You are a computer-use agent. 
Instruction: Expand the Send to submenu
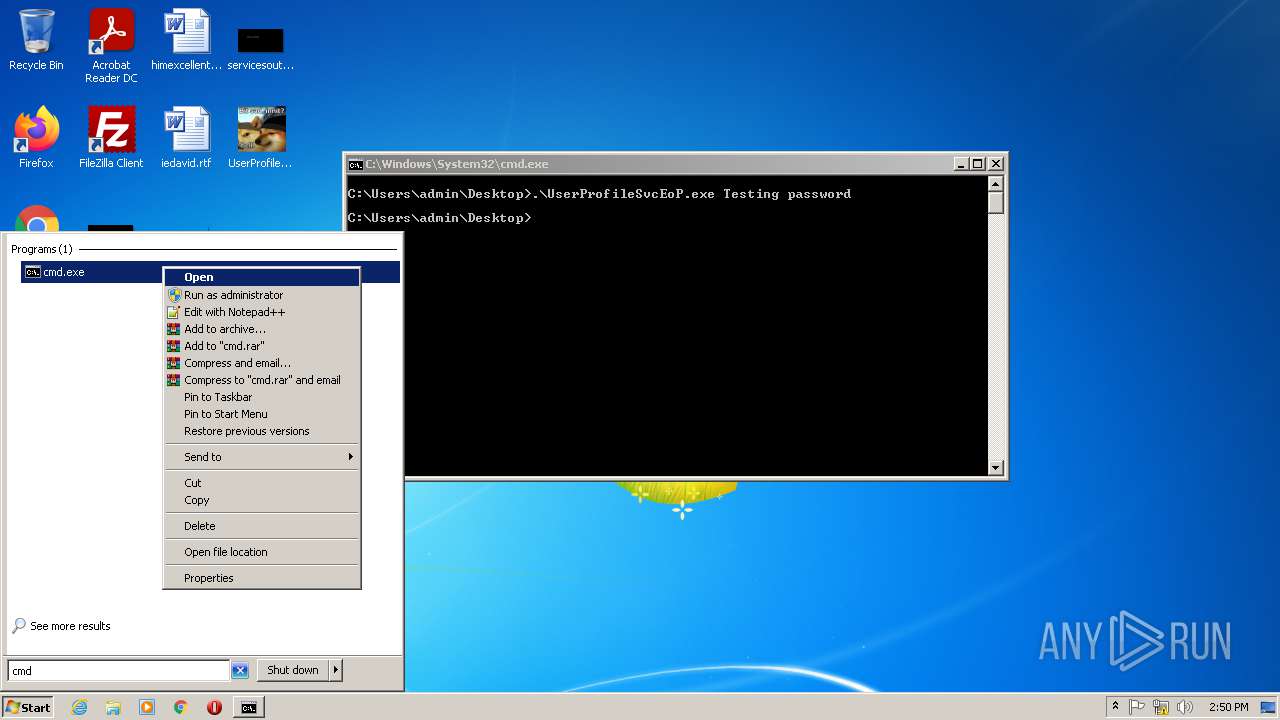pos(262,457)
